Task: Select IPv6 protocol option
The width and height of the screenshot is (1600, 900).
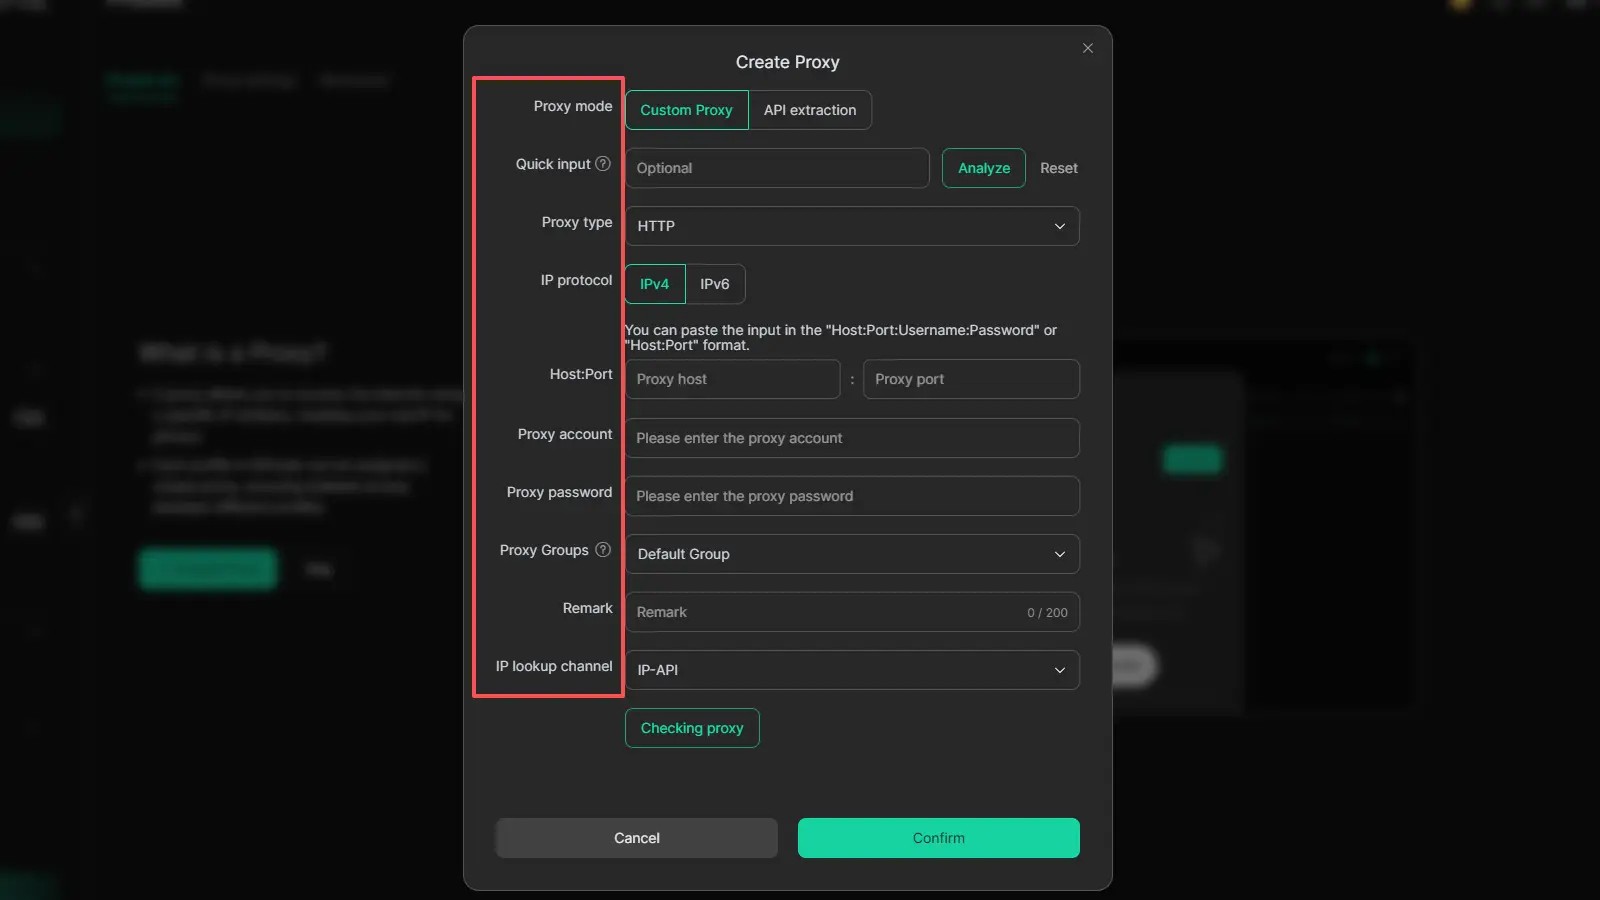Action: click(715, 284)
